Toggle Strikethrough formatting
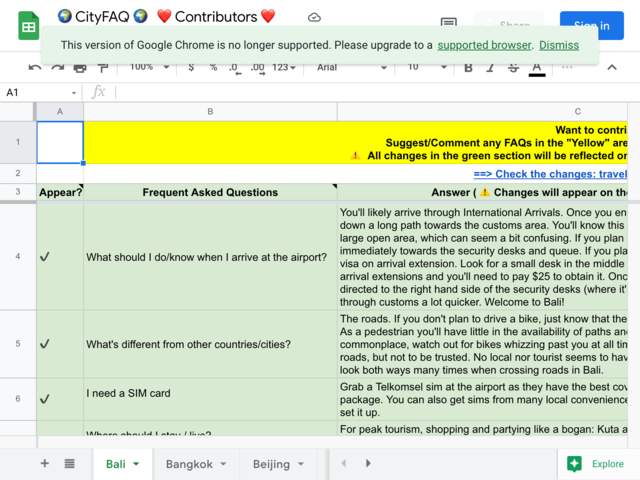The width and height of the screenshot is (640, 480). pos(513,68)
